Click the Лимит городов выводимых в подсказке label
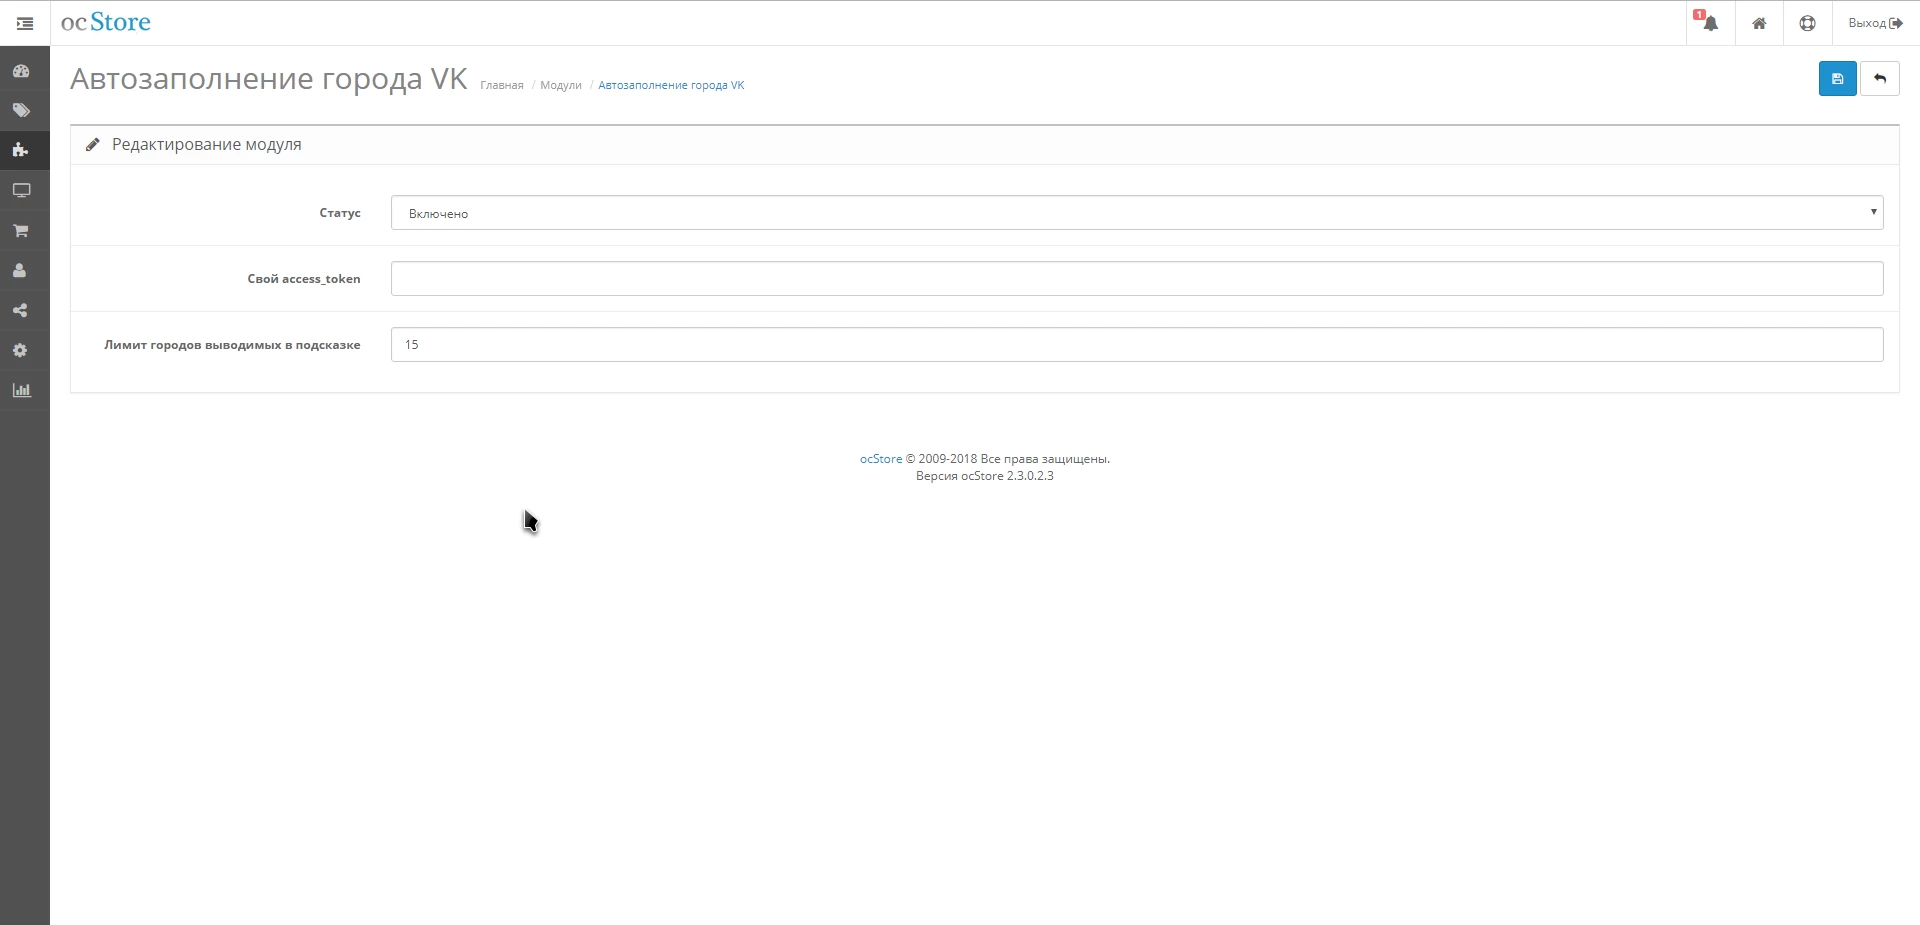 tap(232, 345)
